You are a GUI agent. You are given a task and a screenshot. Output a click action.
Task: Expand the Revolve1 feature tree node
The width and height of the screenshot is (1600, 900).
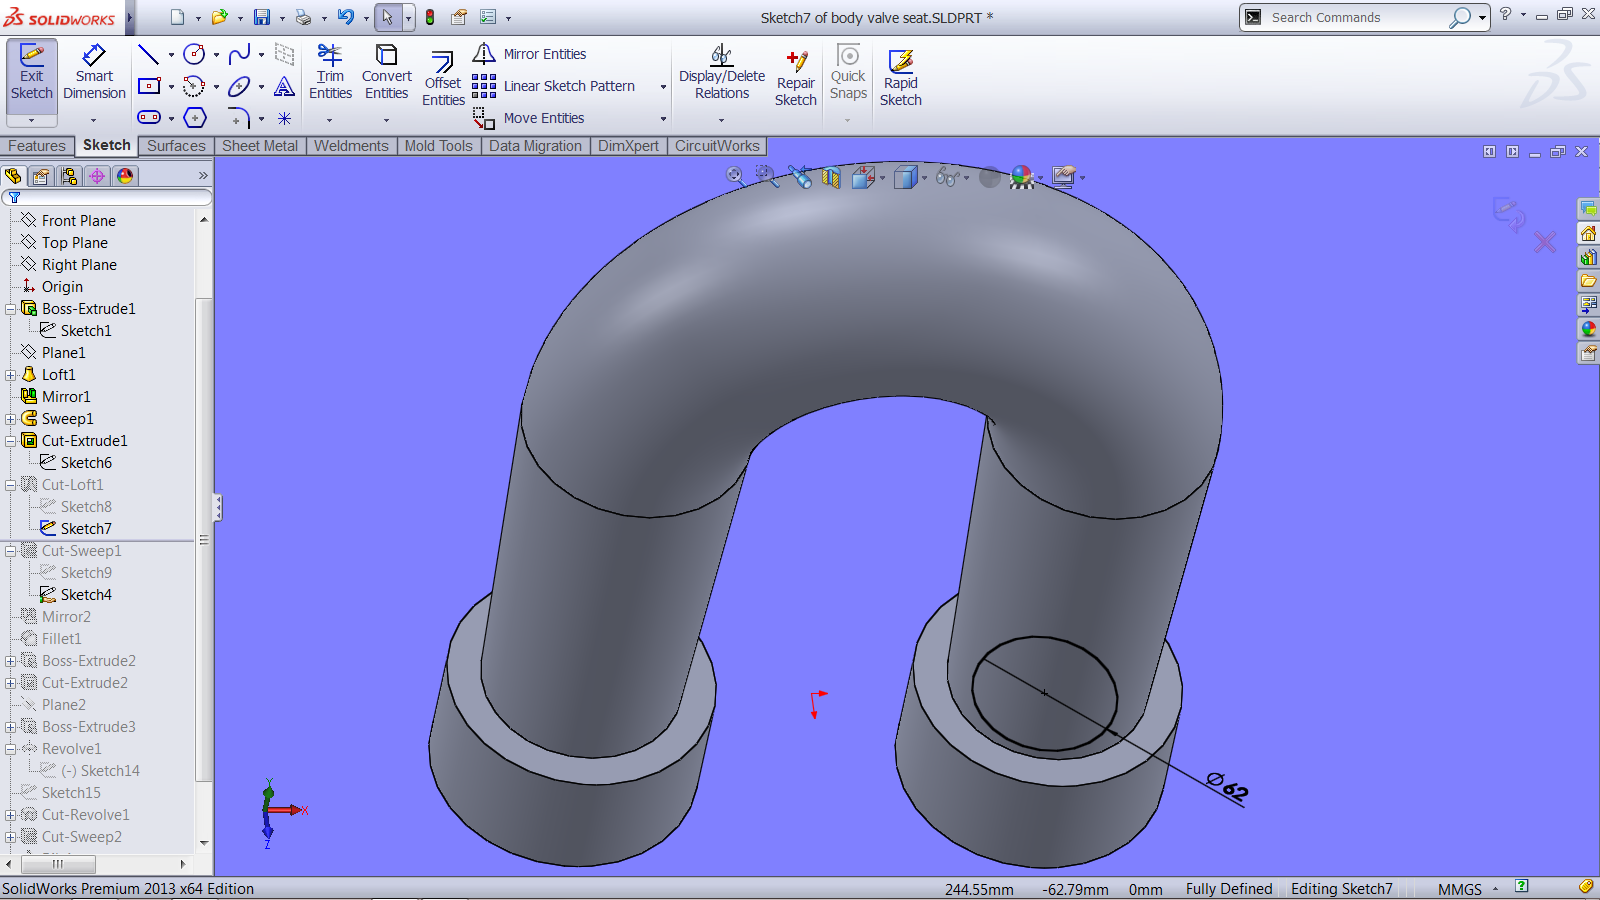pyautogui.click(x=10, y=748)
